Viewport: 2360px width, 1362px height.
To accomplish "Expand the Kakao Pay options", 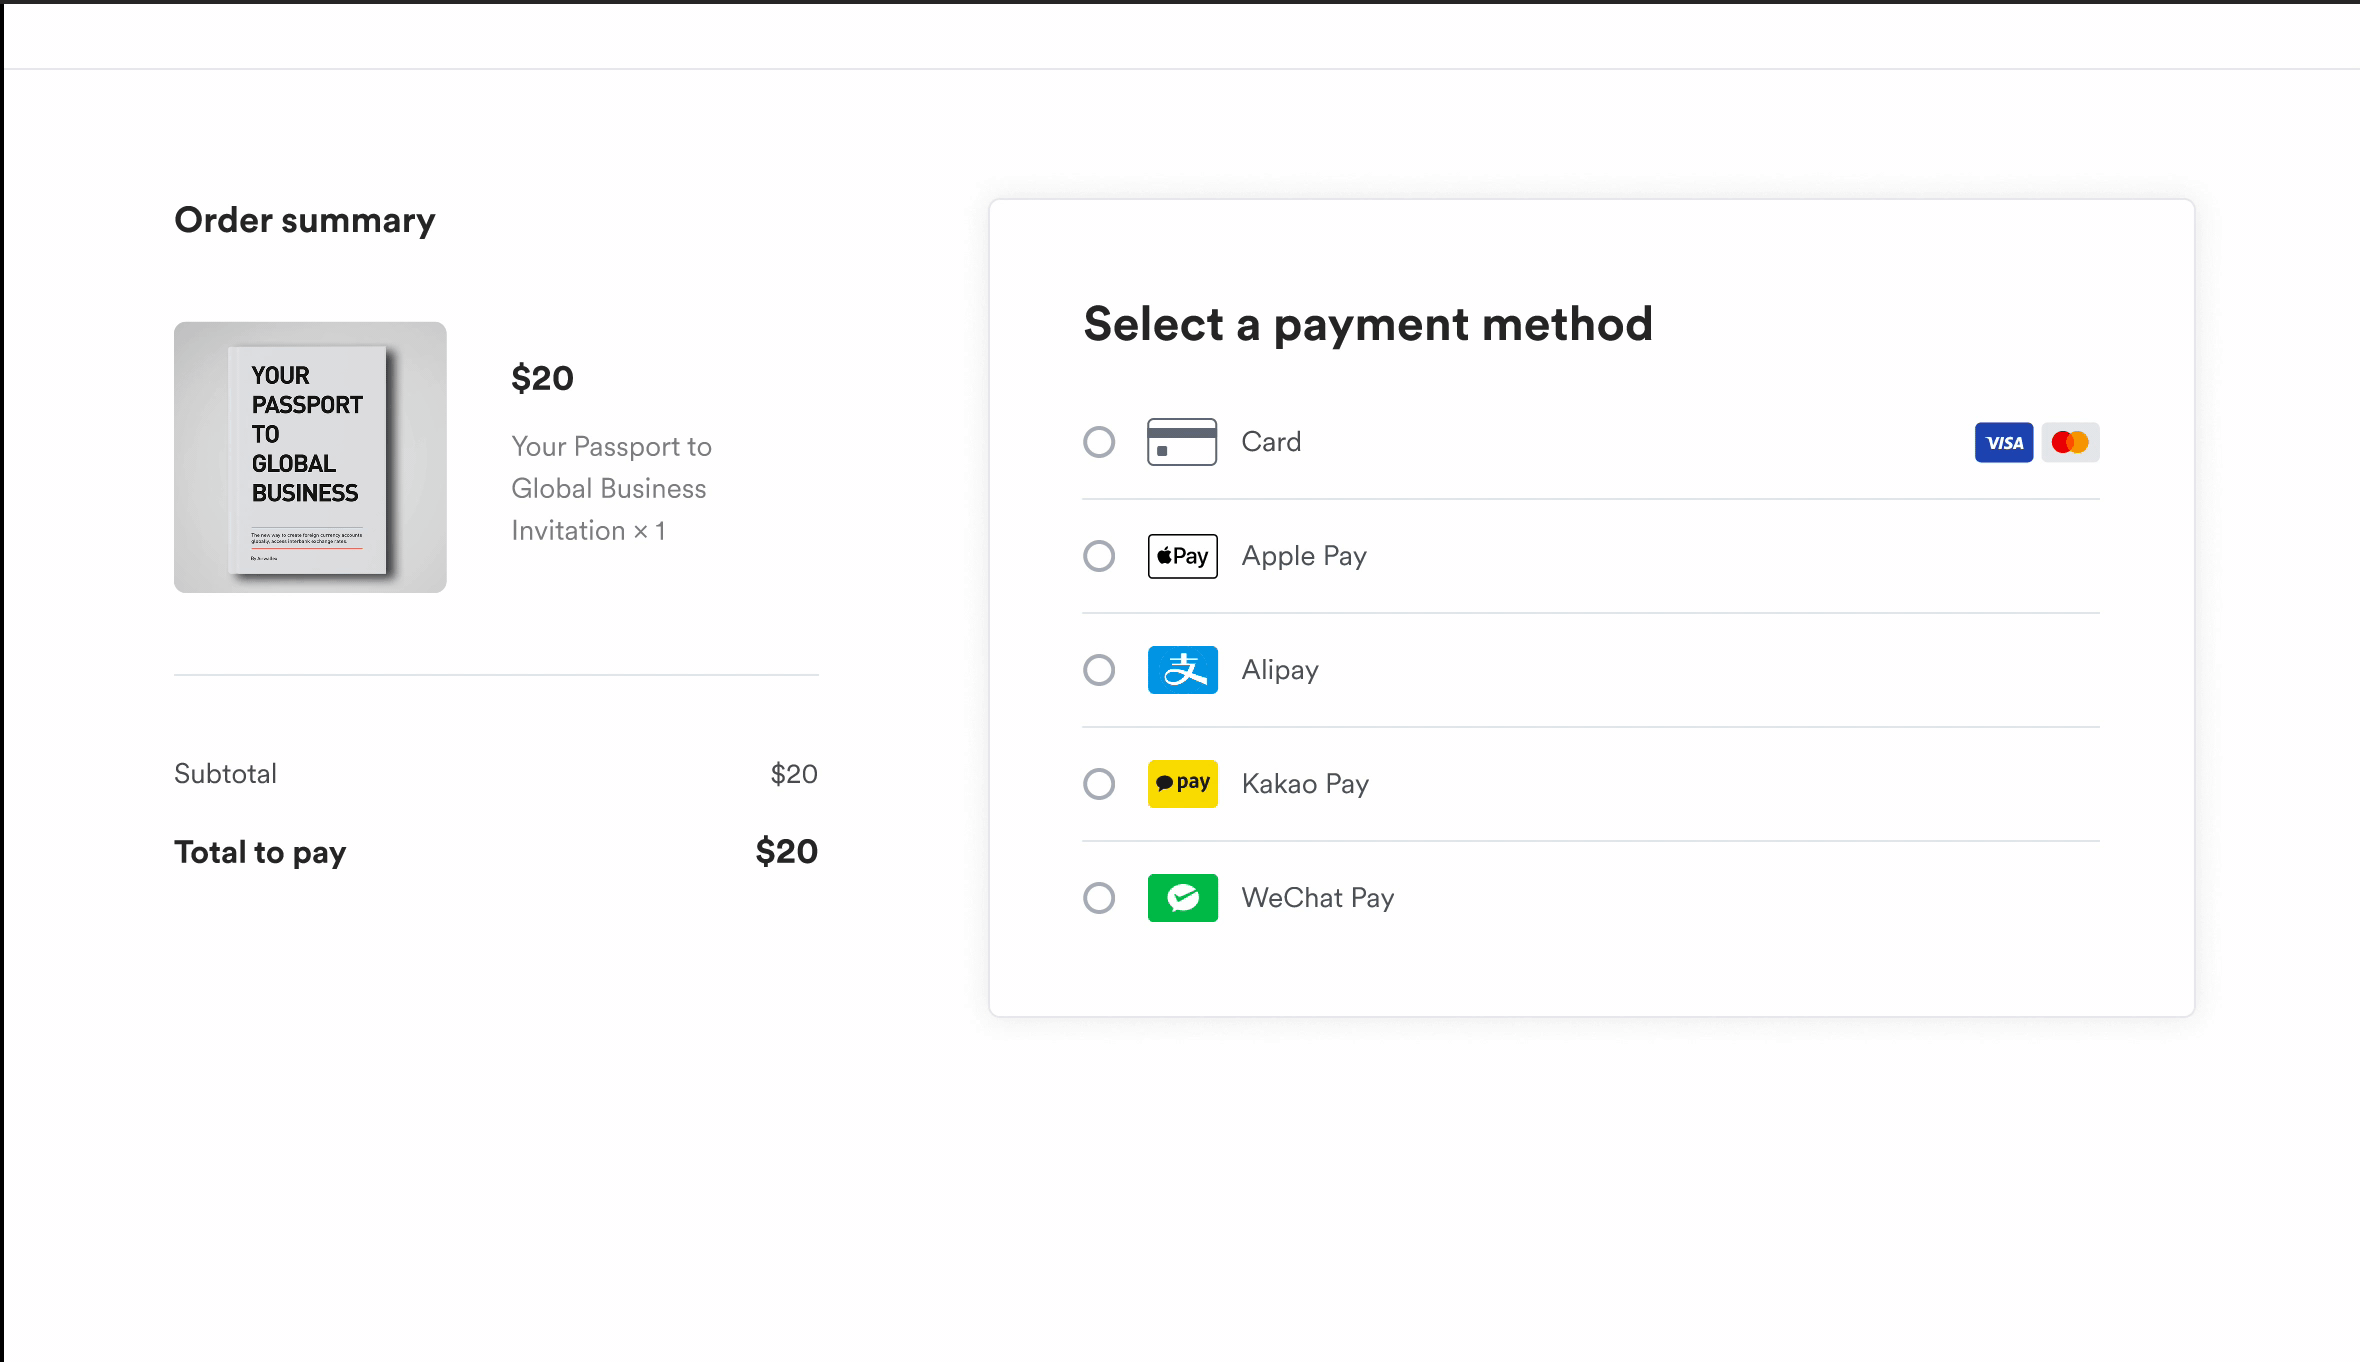I will tap(1099, 783).
